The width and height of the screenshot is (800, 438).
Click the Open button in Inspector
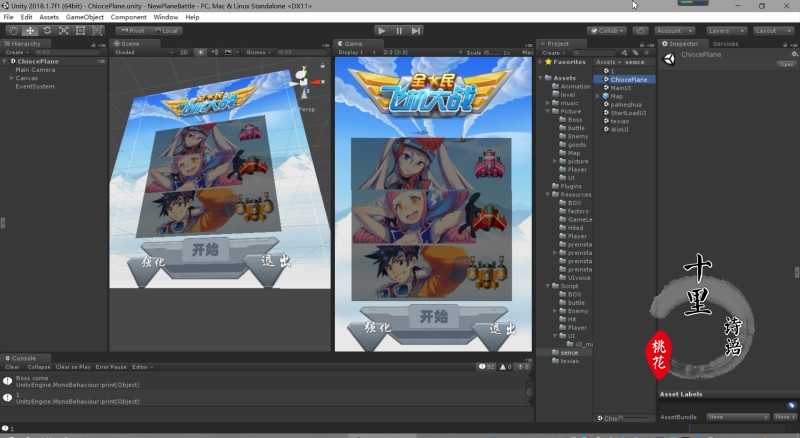point(786,64)
